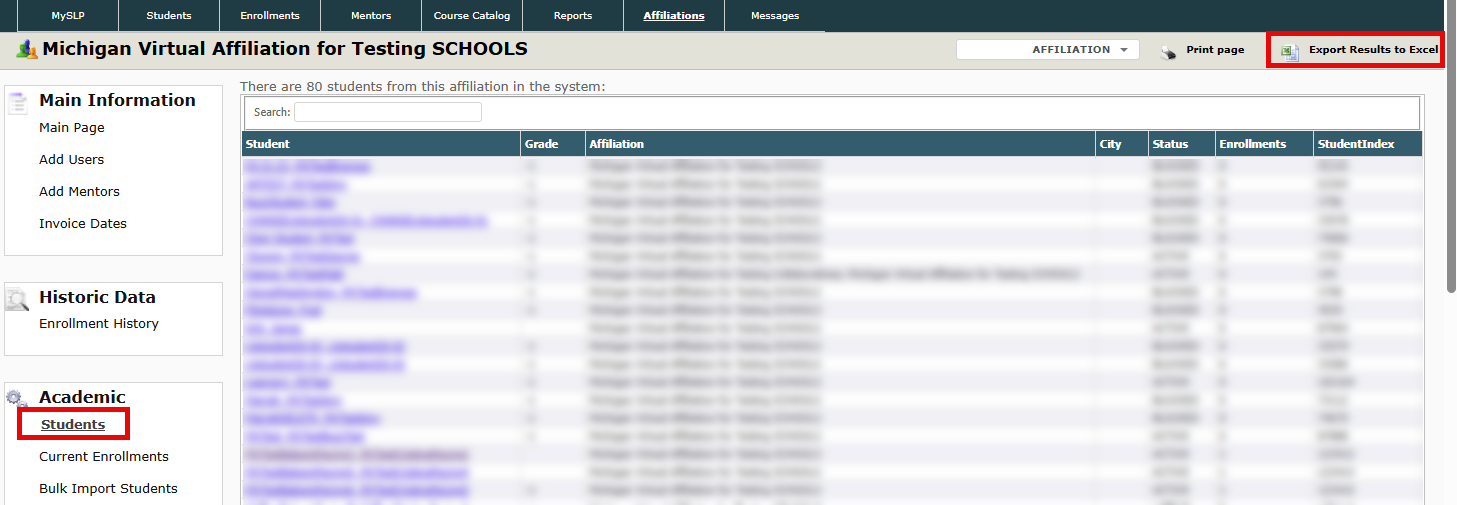Screen dimensions: 1457x505
Task: Focus the Search input field
Action: [x=388, y=112]
